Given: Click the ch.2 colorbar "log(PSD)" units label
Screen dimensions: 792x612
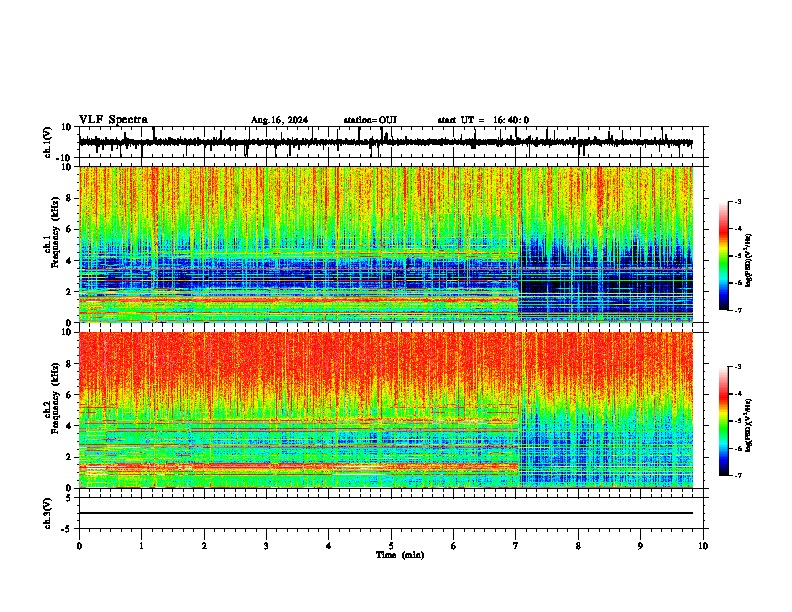Looking at the screenshot, I should pyautogui.click(x=748, y=426).
